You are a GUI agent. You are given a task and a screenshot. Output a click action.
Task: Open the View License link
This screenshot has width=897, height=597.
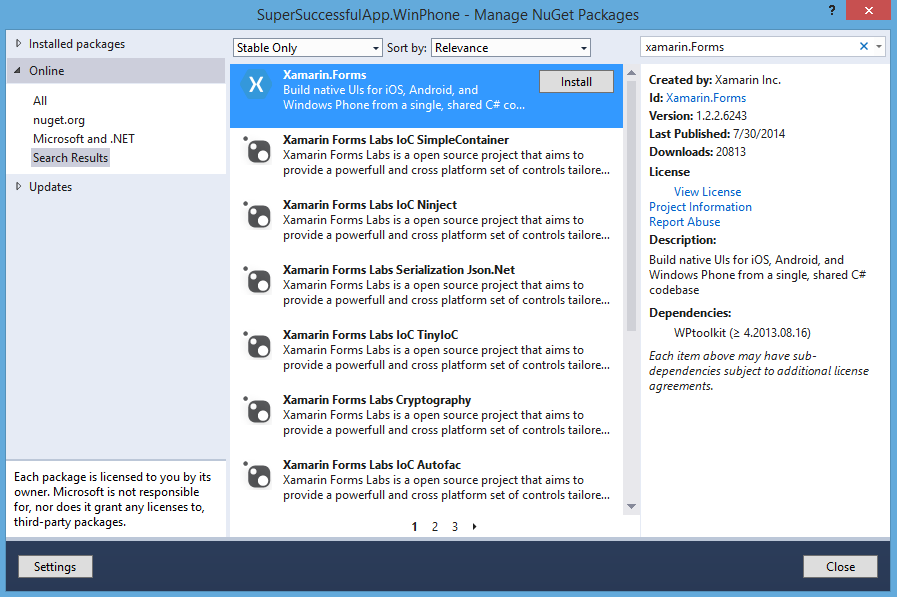(x=708, y=192)
